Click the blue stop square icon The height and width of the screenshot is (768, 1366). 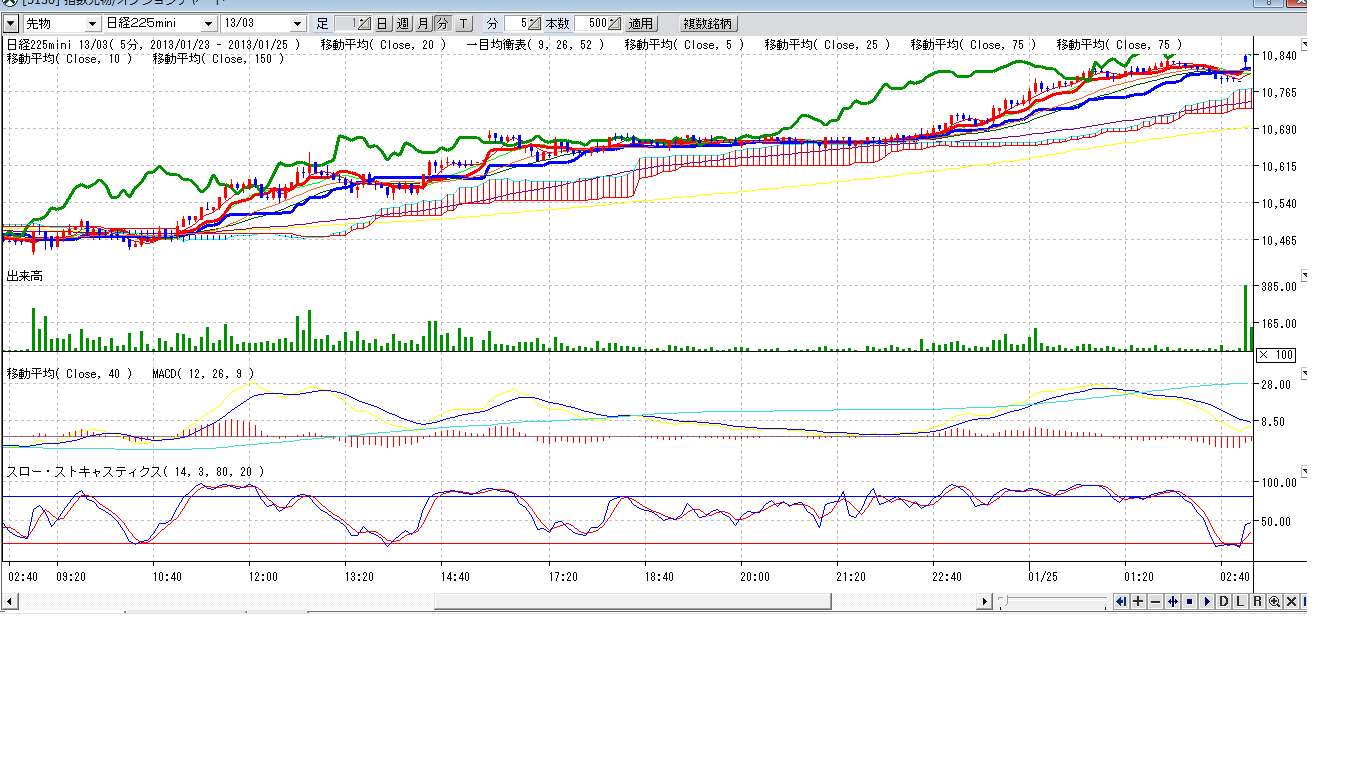tap(1189, 601)
